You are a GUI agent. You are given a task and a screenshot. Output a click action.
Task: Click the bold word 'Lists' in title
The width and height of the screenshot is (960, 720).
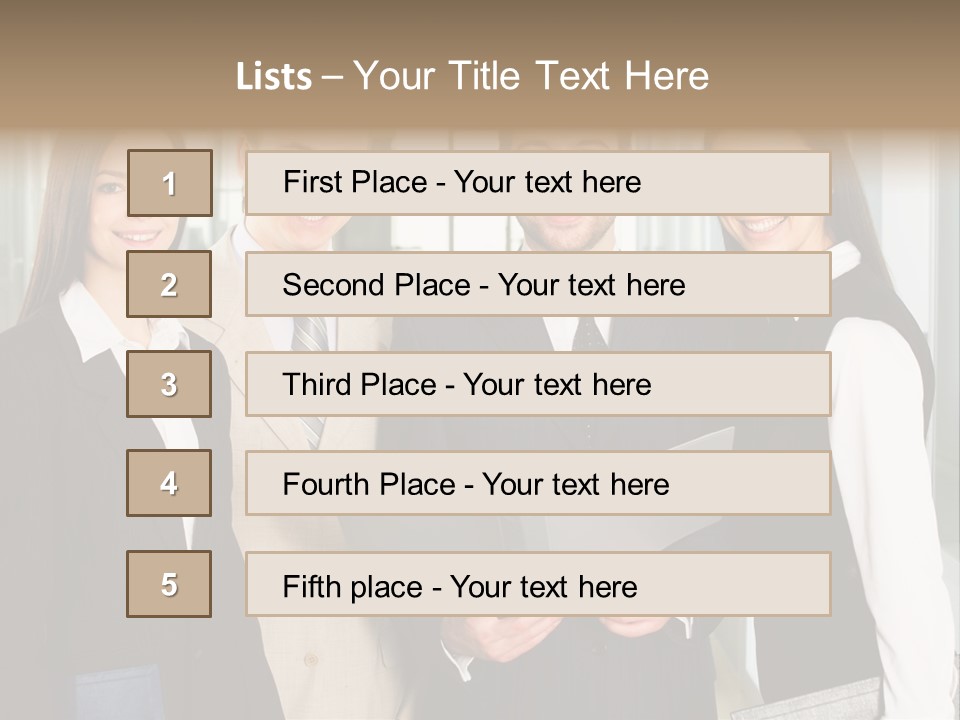point(274,77)
